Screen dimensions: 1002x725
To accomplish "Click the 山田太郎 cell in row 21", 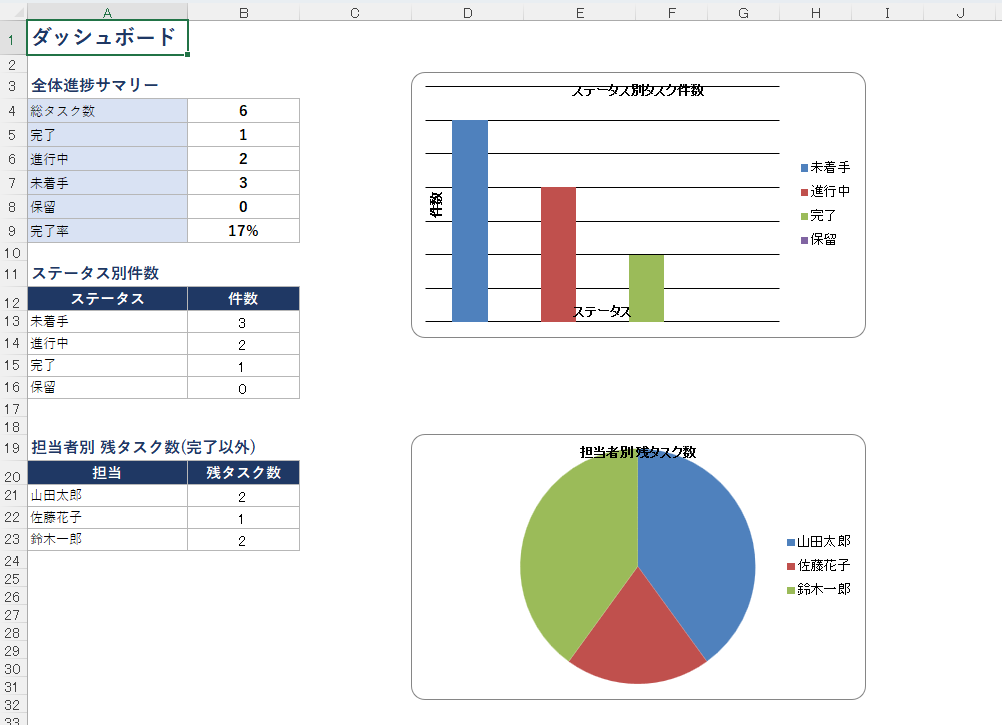I will click(107, 495).
